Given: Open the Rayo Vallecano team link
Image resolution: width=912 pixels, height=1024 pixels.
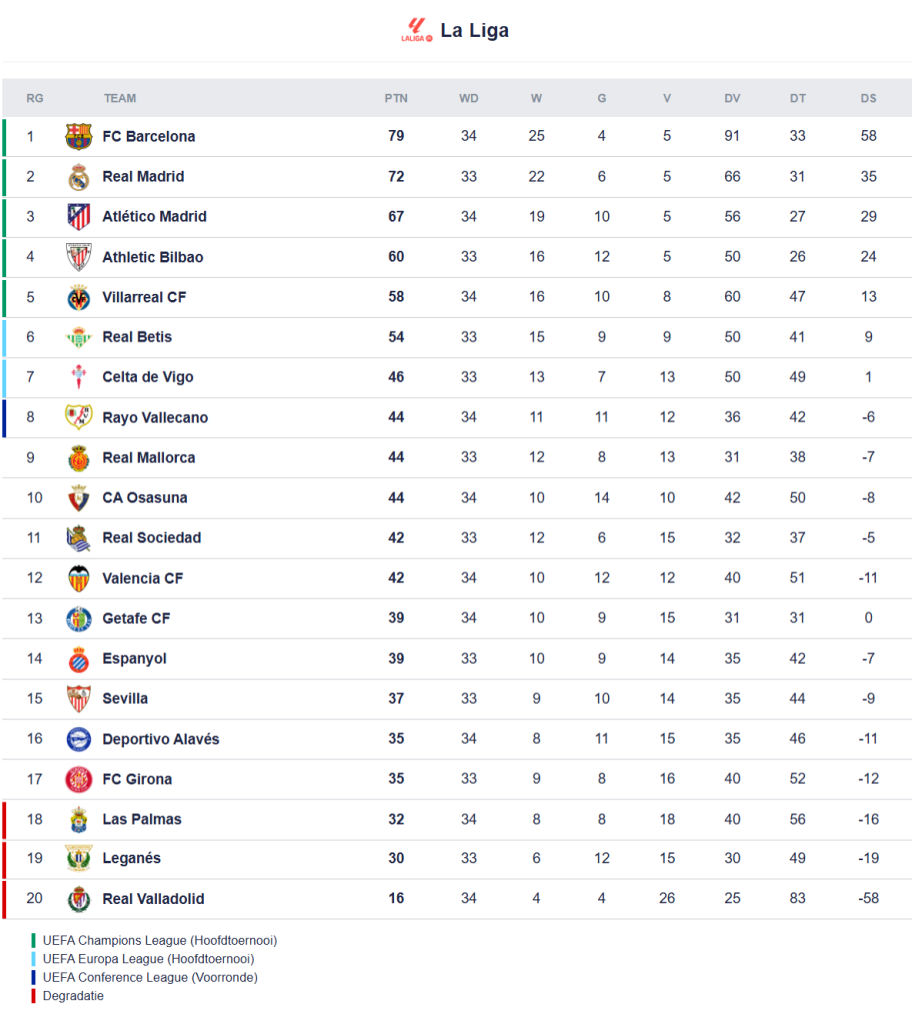Looking at the screenshot, I should pyautogui.click(x=155, y=417).
